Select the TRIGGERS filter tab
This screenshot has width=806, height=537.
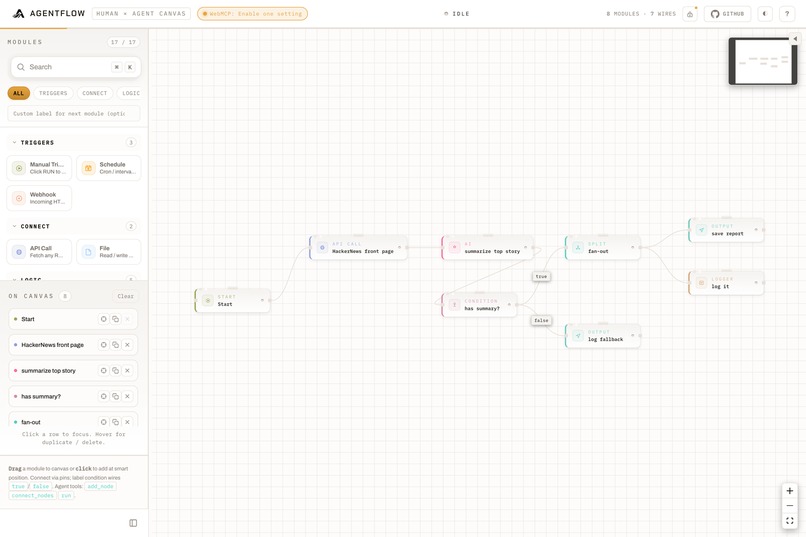pos(53,93)
